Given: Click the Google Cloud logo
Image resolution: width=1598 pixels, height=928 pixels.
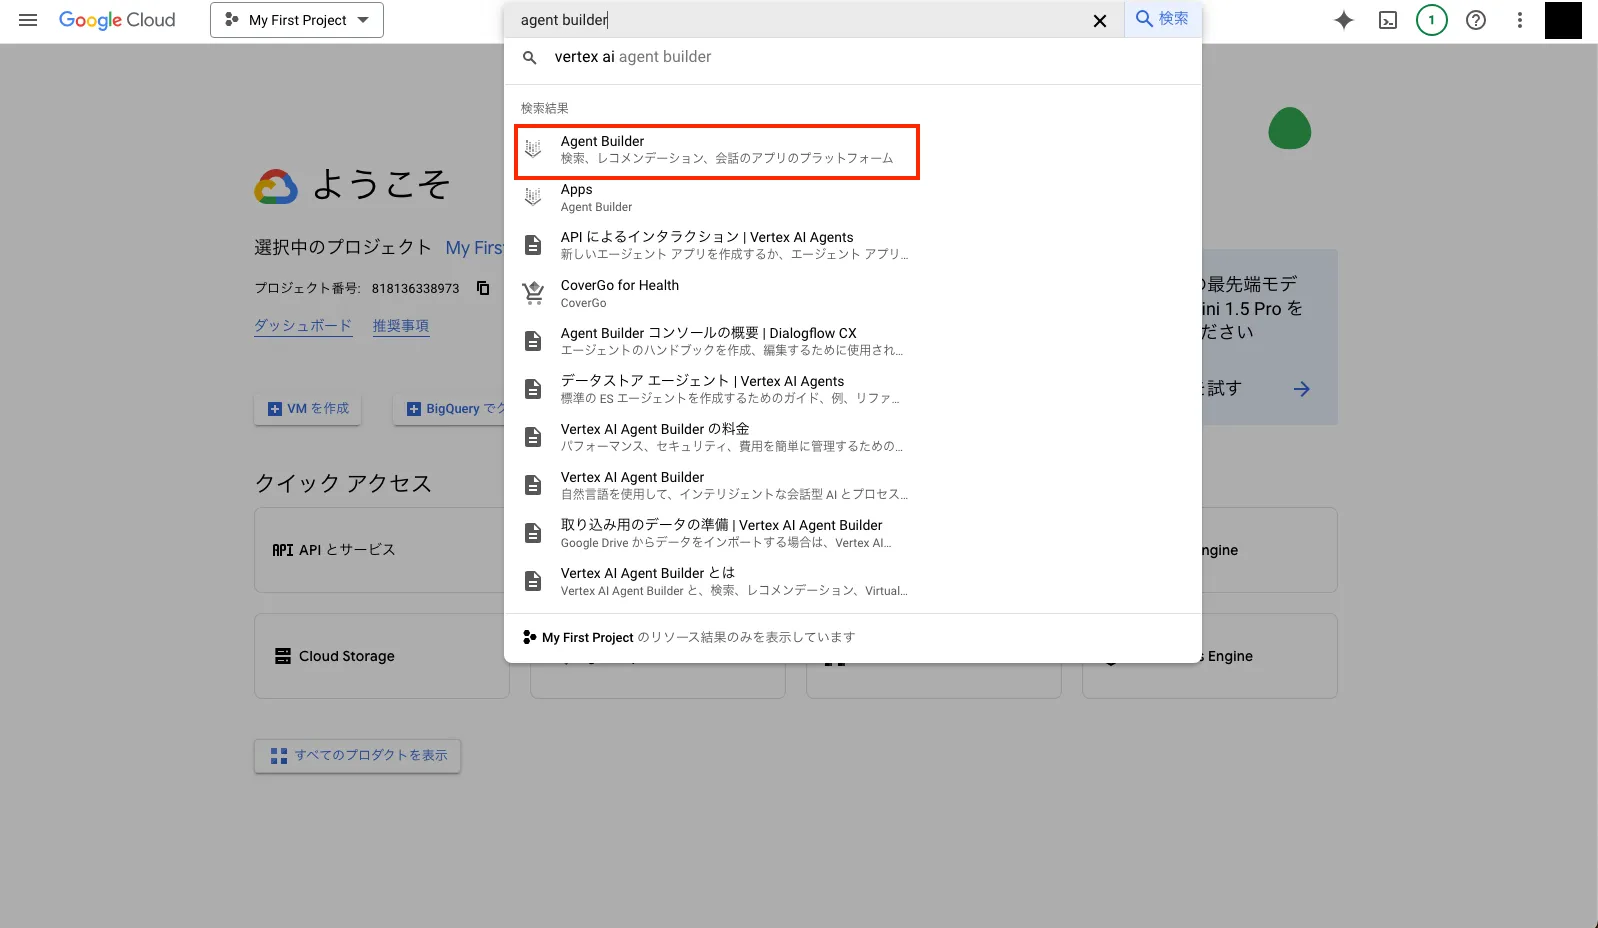Looking at the screenshot, I should click(x=117, y=20).
